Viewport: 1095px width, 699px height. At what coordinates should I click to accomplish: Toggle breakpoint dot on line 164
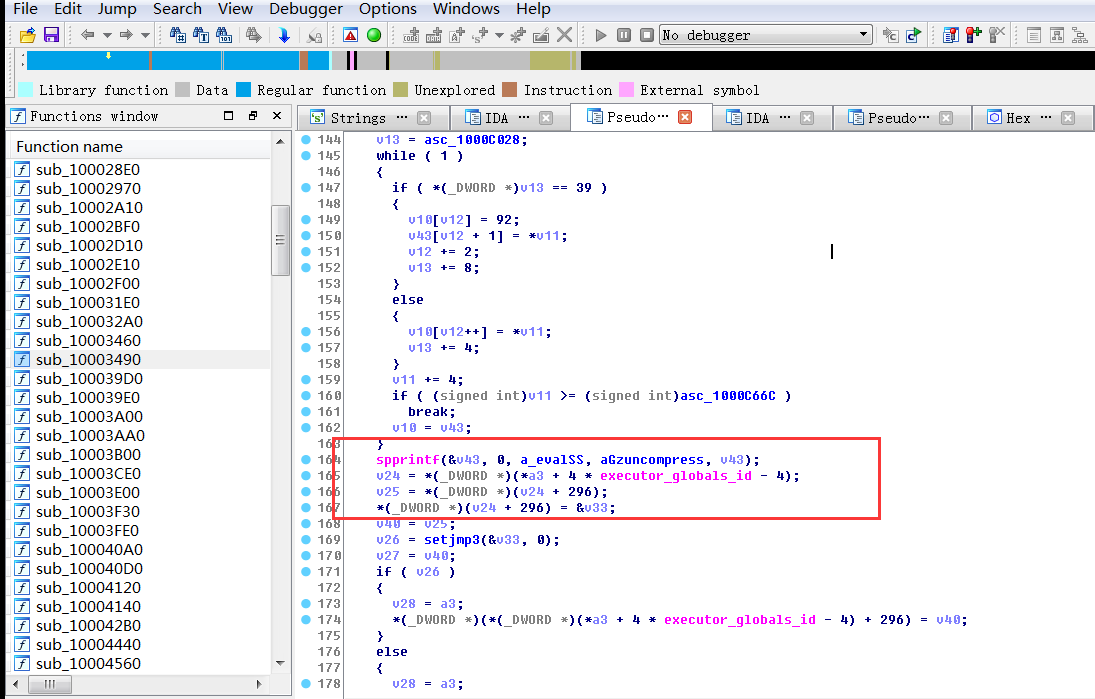[x=306, y=459]
